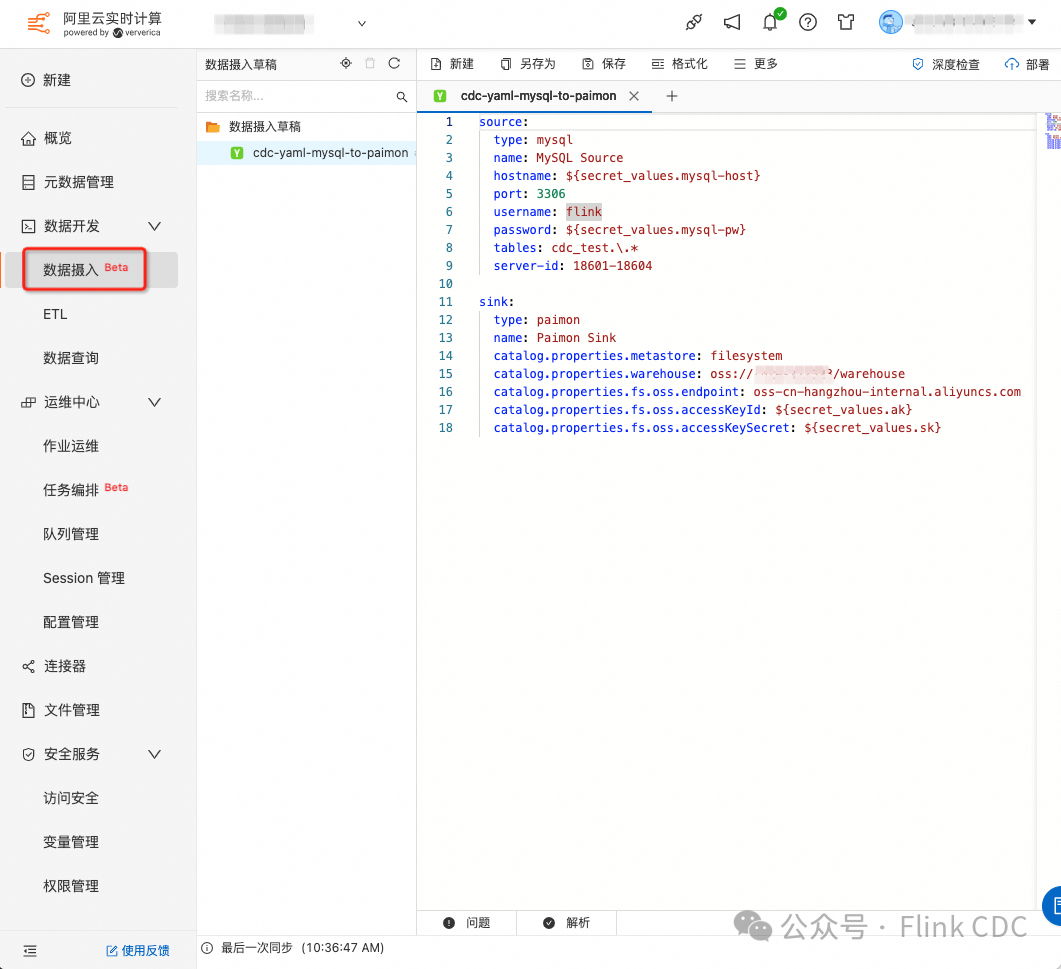The width and height of the screenshot is (1061, 969).
Task: Open the 更多 more menu
Action: point(756,64)
